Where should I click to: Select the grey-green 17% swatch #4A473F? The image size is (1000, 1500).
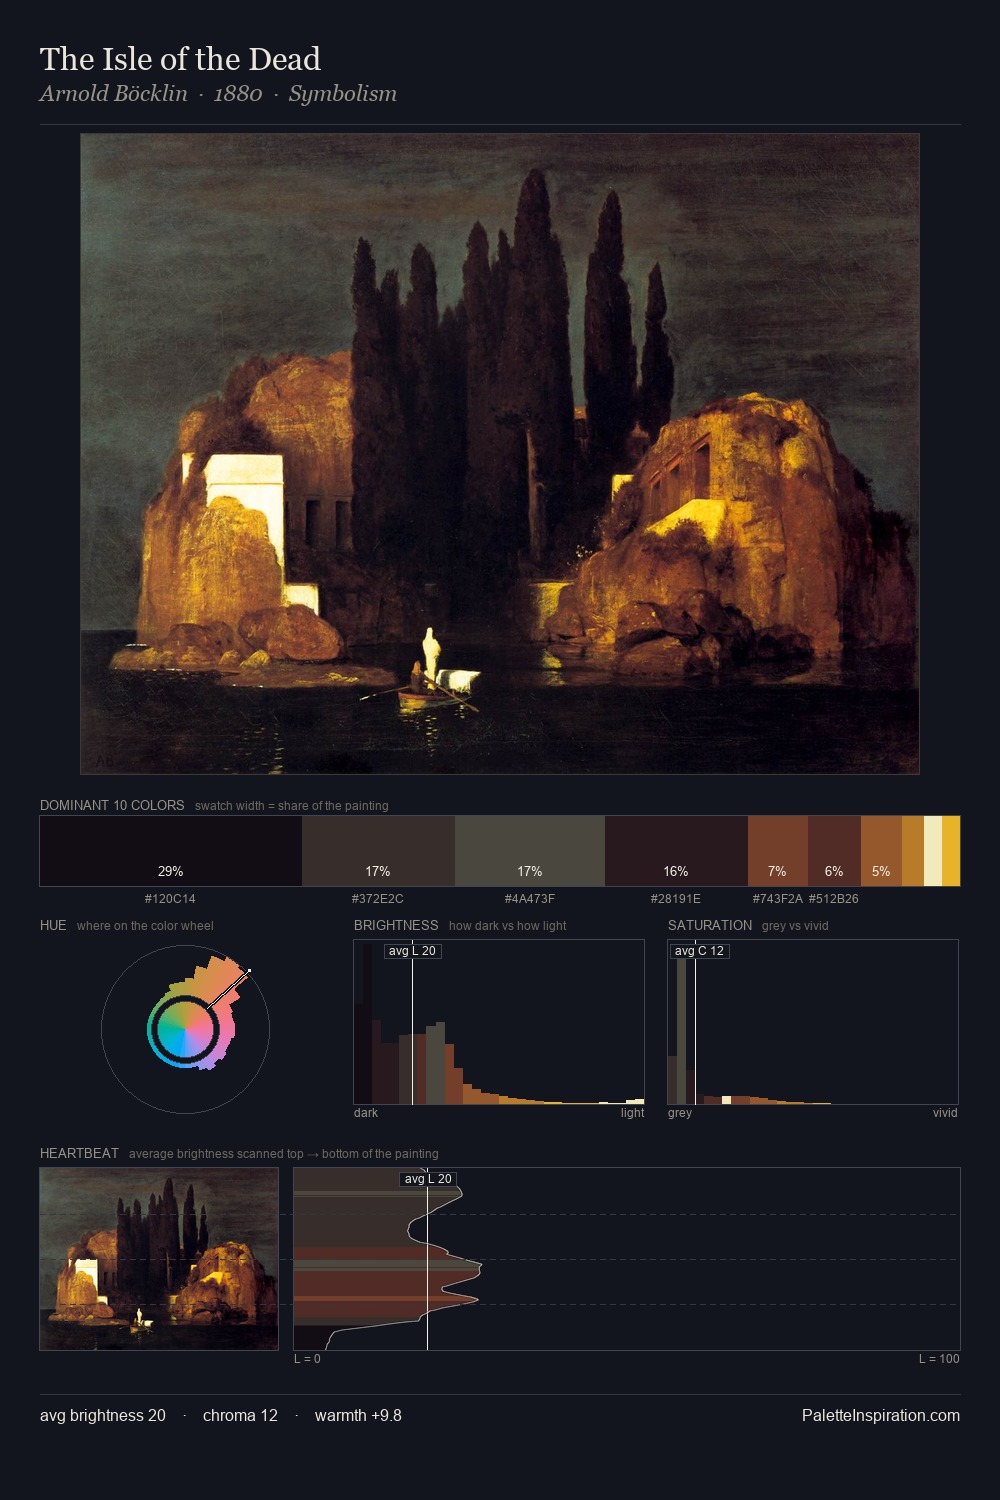(530, 851)
